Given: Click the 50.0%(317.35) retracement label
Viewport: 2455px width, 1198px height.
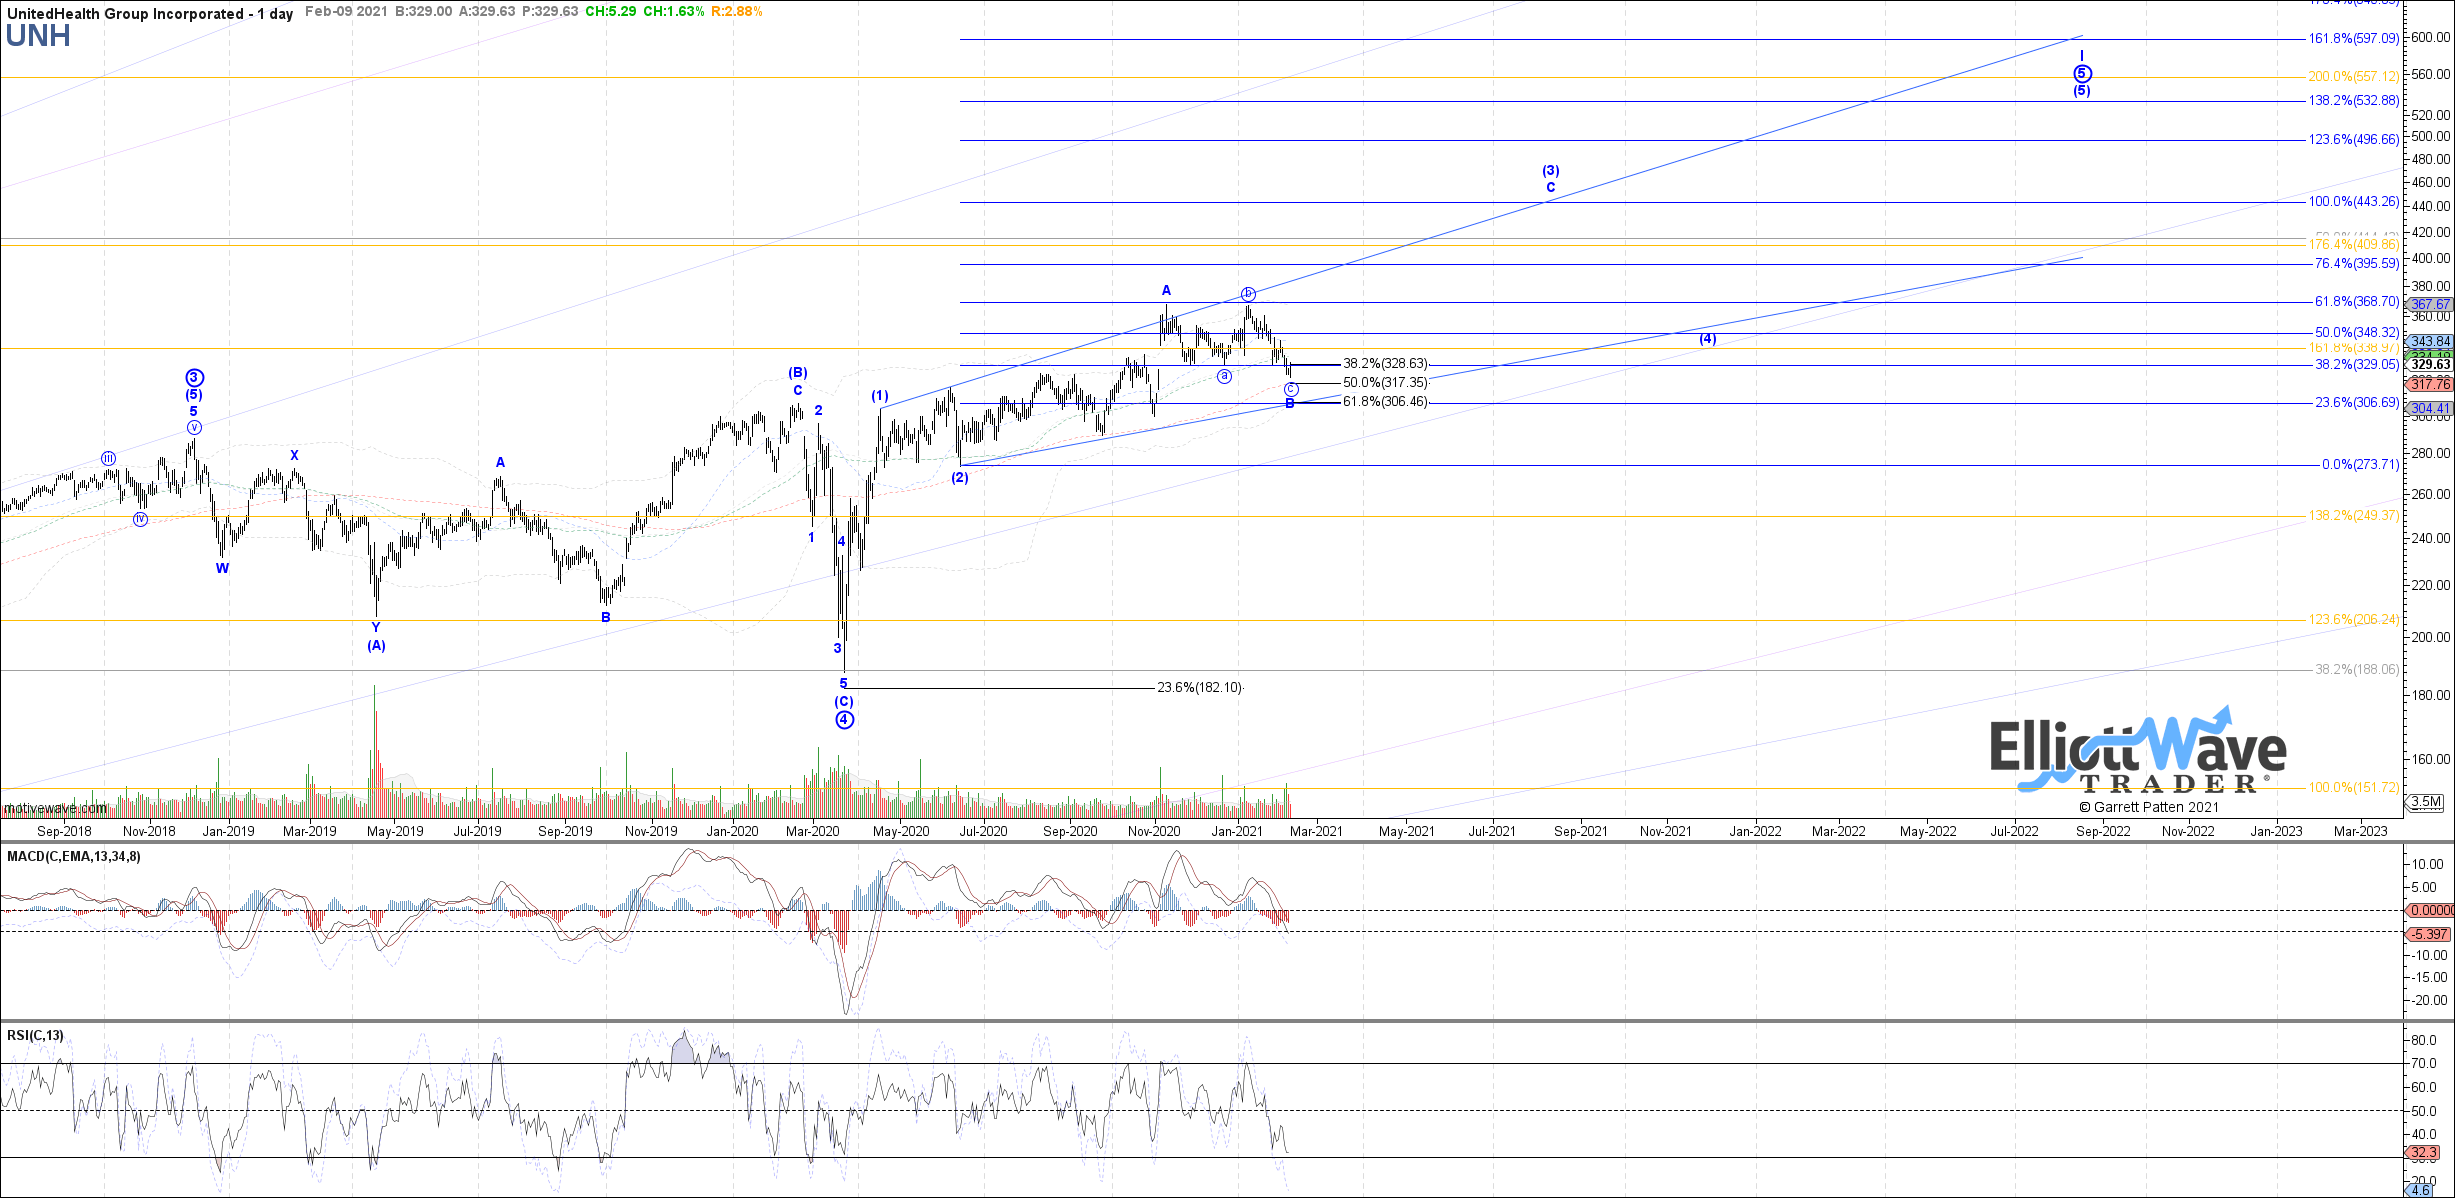Looking at the screenshot, I should tap(1385, 383).
